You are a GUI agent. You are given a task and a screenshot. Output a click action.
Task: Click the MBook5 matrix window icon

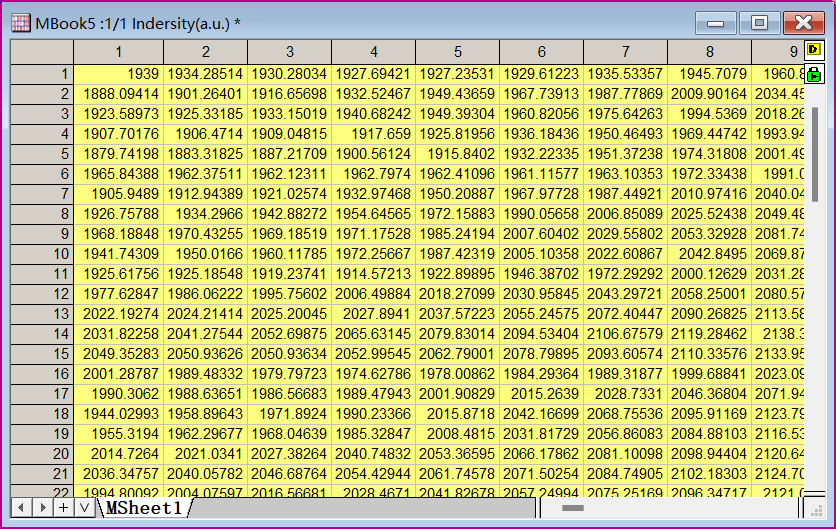21,22
